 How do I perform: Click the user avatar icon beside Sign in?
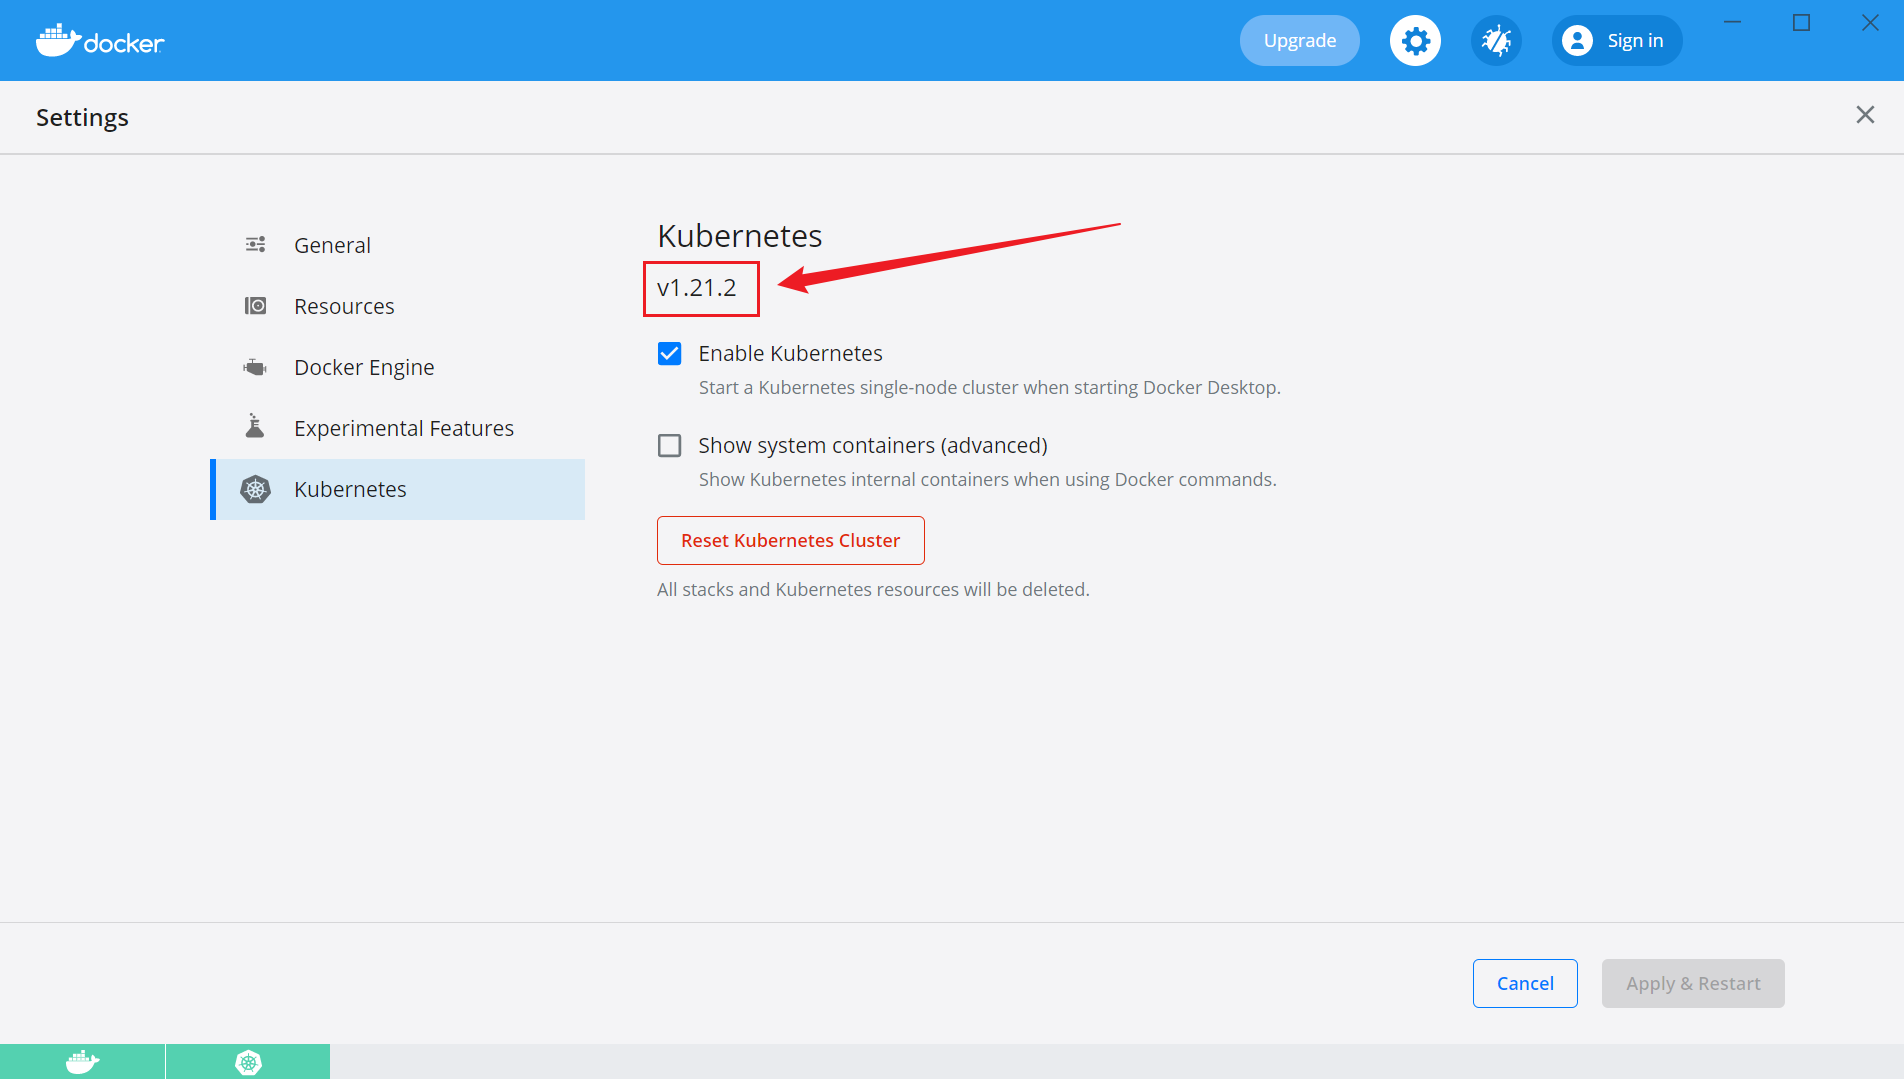(x=1577, y=41)
